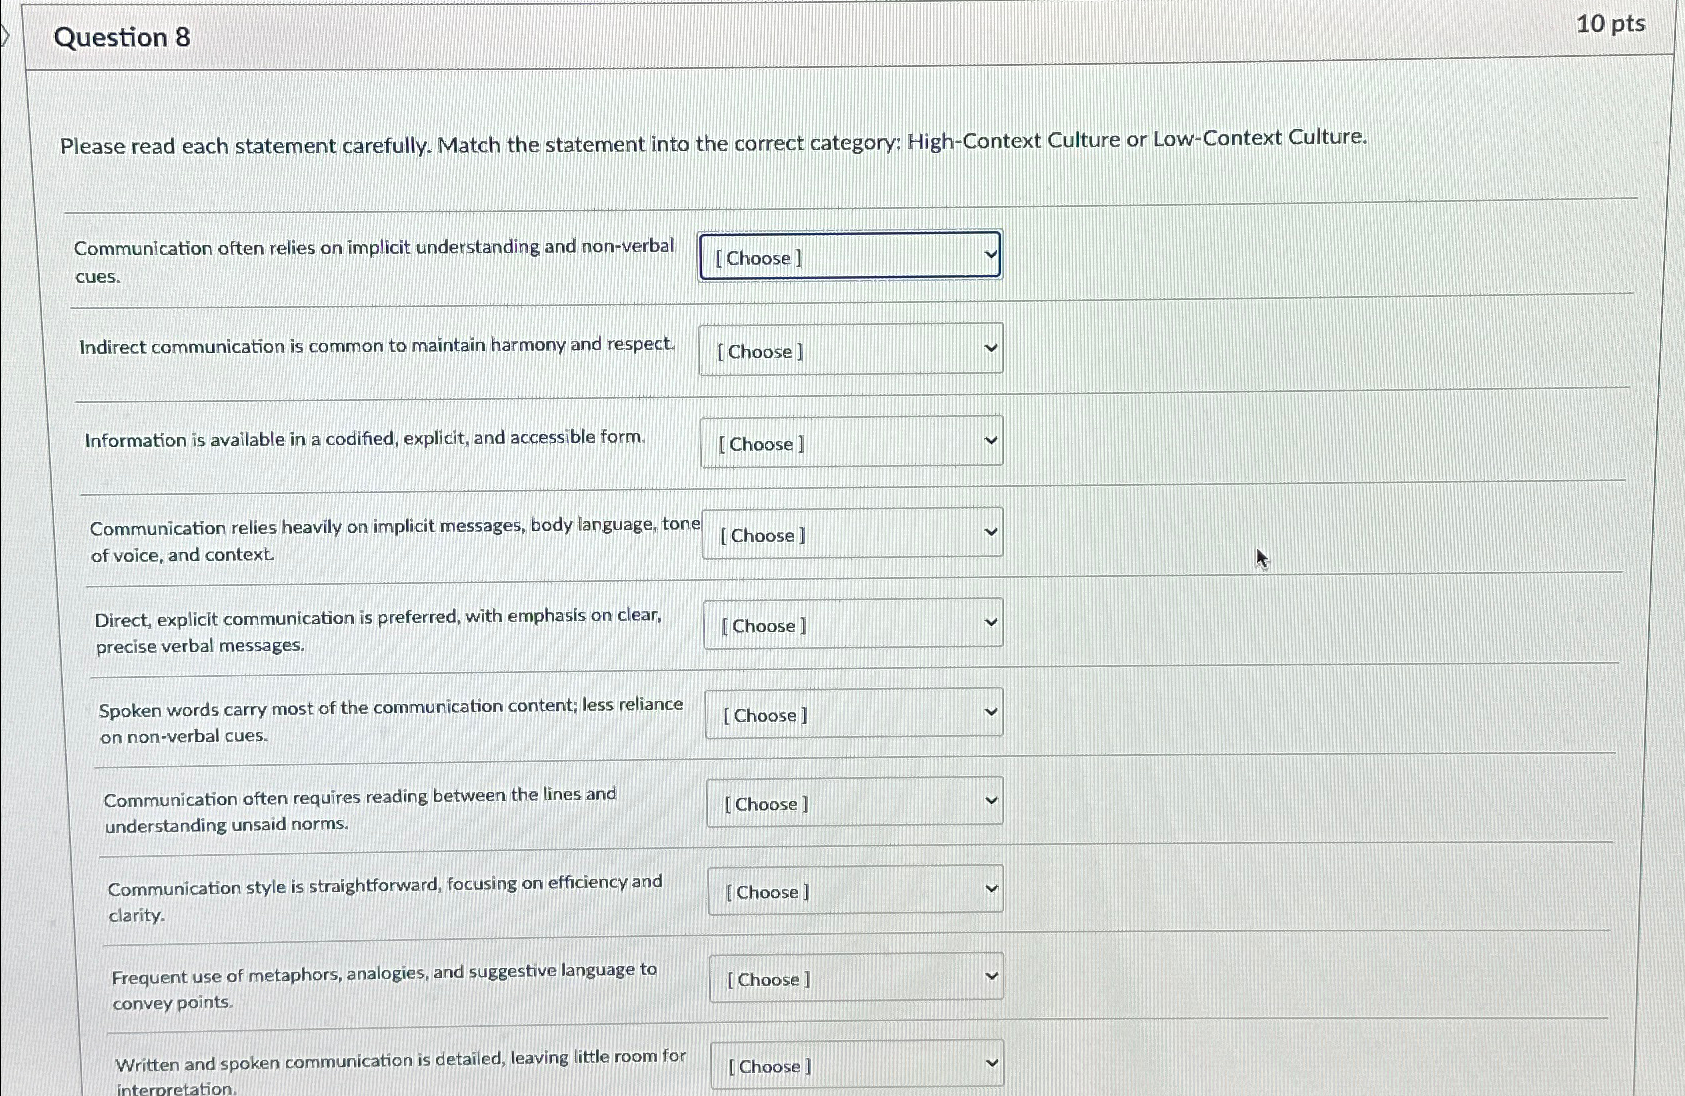This screenshot has width=1685, height=1096.
Task: Open dropdown for indirect communication maintaining harmony
Action: [851, 349]
